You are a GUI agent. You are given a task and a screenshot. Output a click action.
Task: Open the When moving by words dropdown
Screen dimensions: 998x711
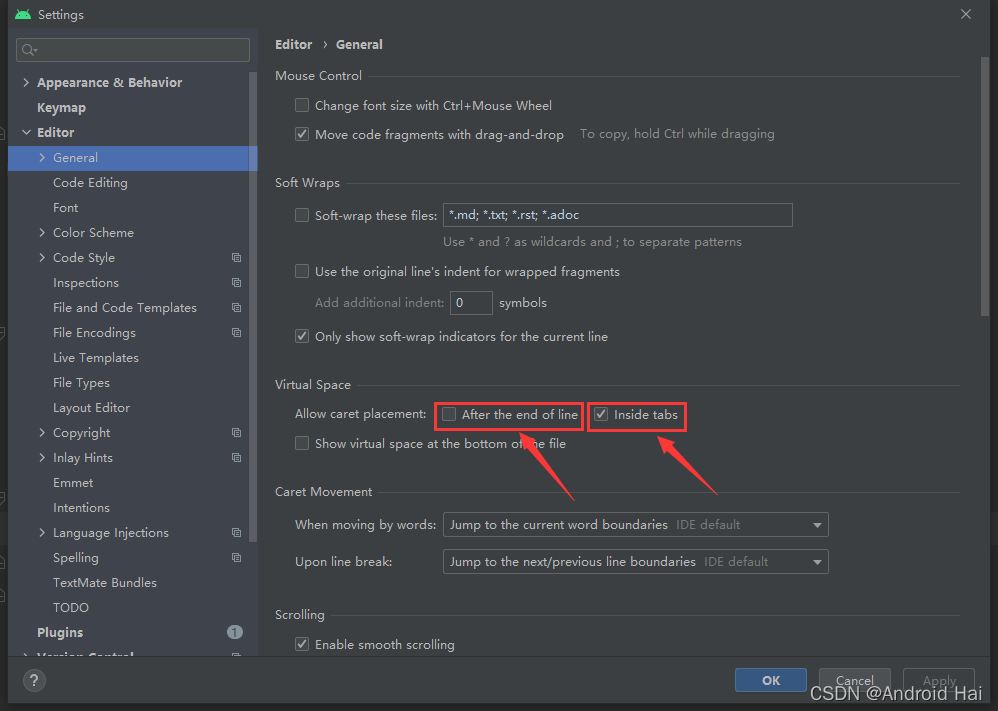(x=635, y=524)
